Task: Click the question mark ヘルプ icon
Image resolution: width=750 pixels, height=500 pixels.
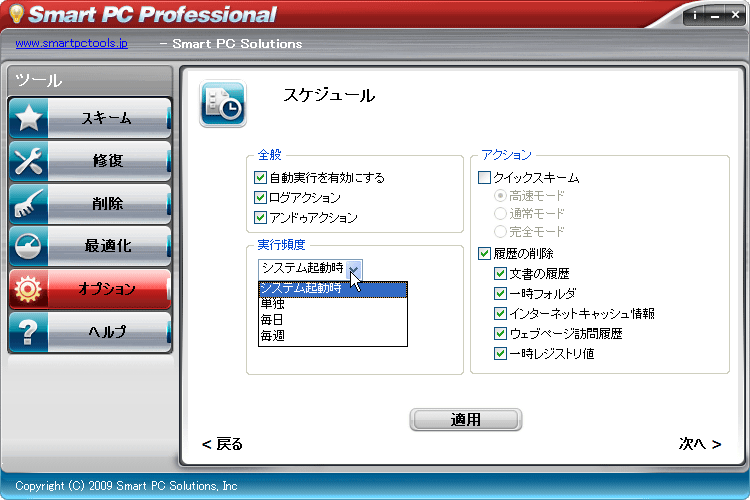Action: (28, 332)
